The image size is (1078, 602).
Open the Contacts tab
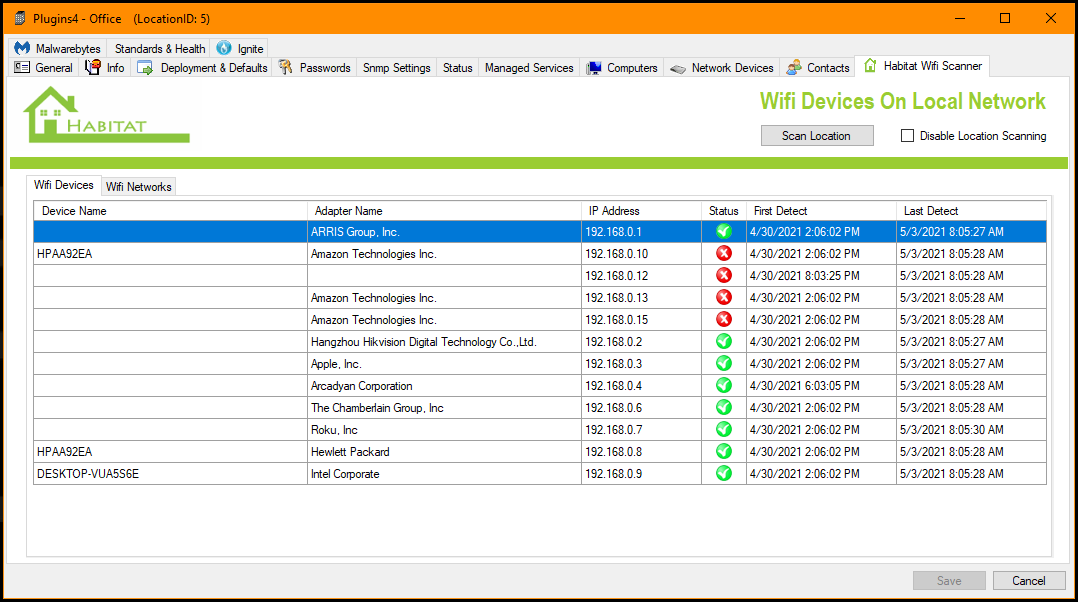pos(818,68)
